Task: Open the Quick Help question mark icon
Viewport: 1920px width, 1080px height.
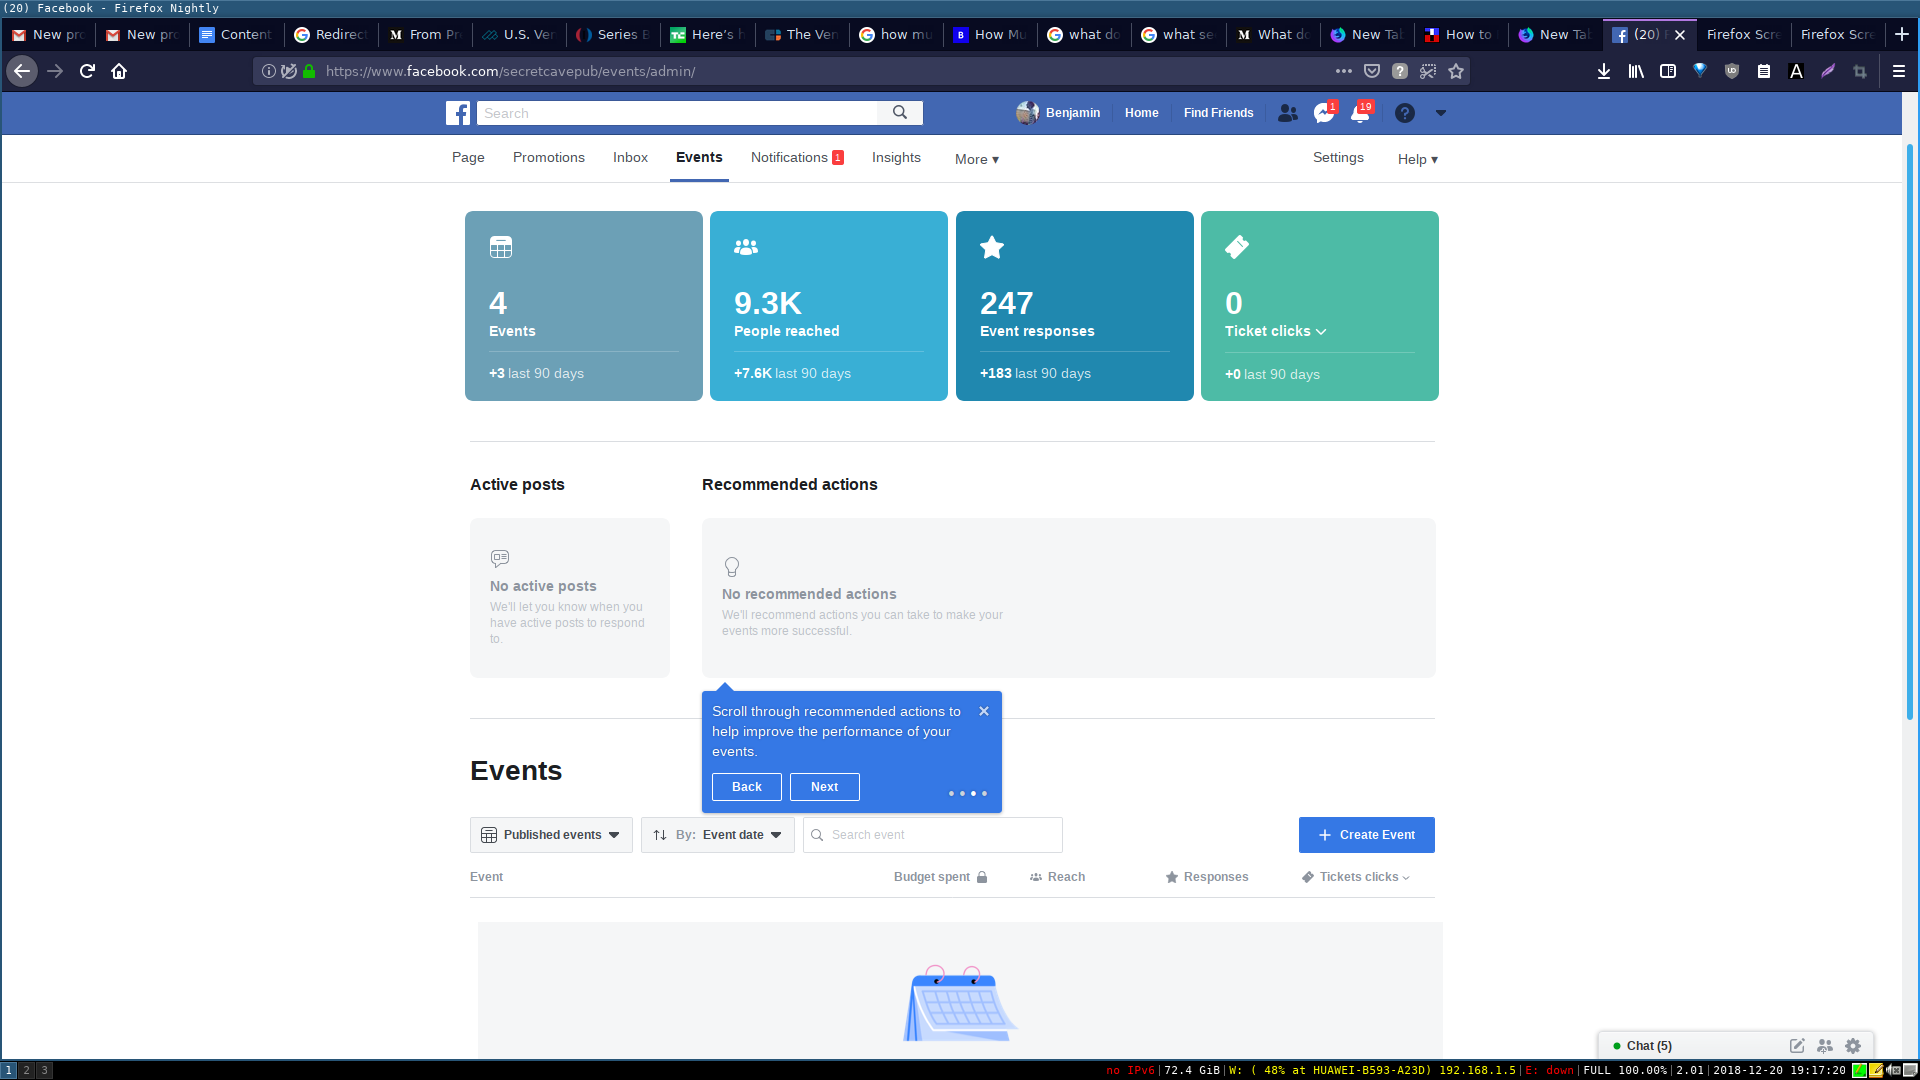Action: pos(1405,113)
